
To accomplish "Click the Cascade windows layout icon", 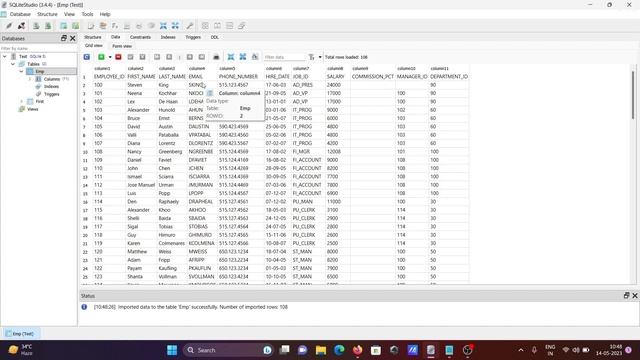I will (x=242, y=26).
